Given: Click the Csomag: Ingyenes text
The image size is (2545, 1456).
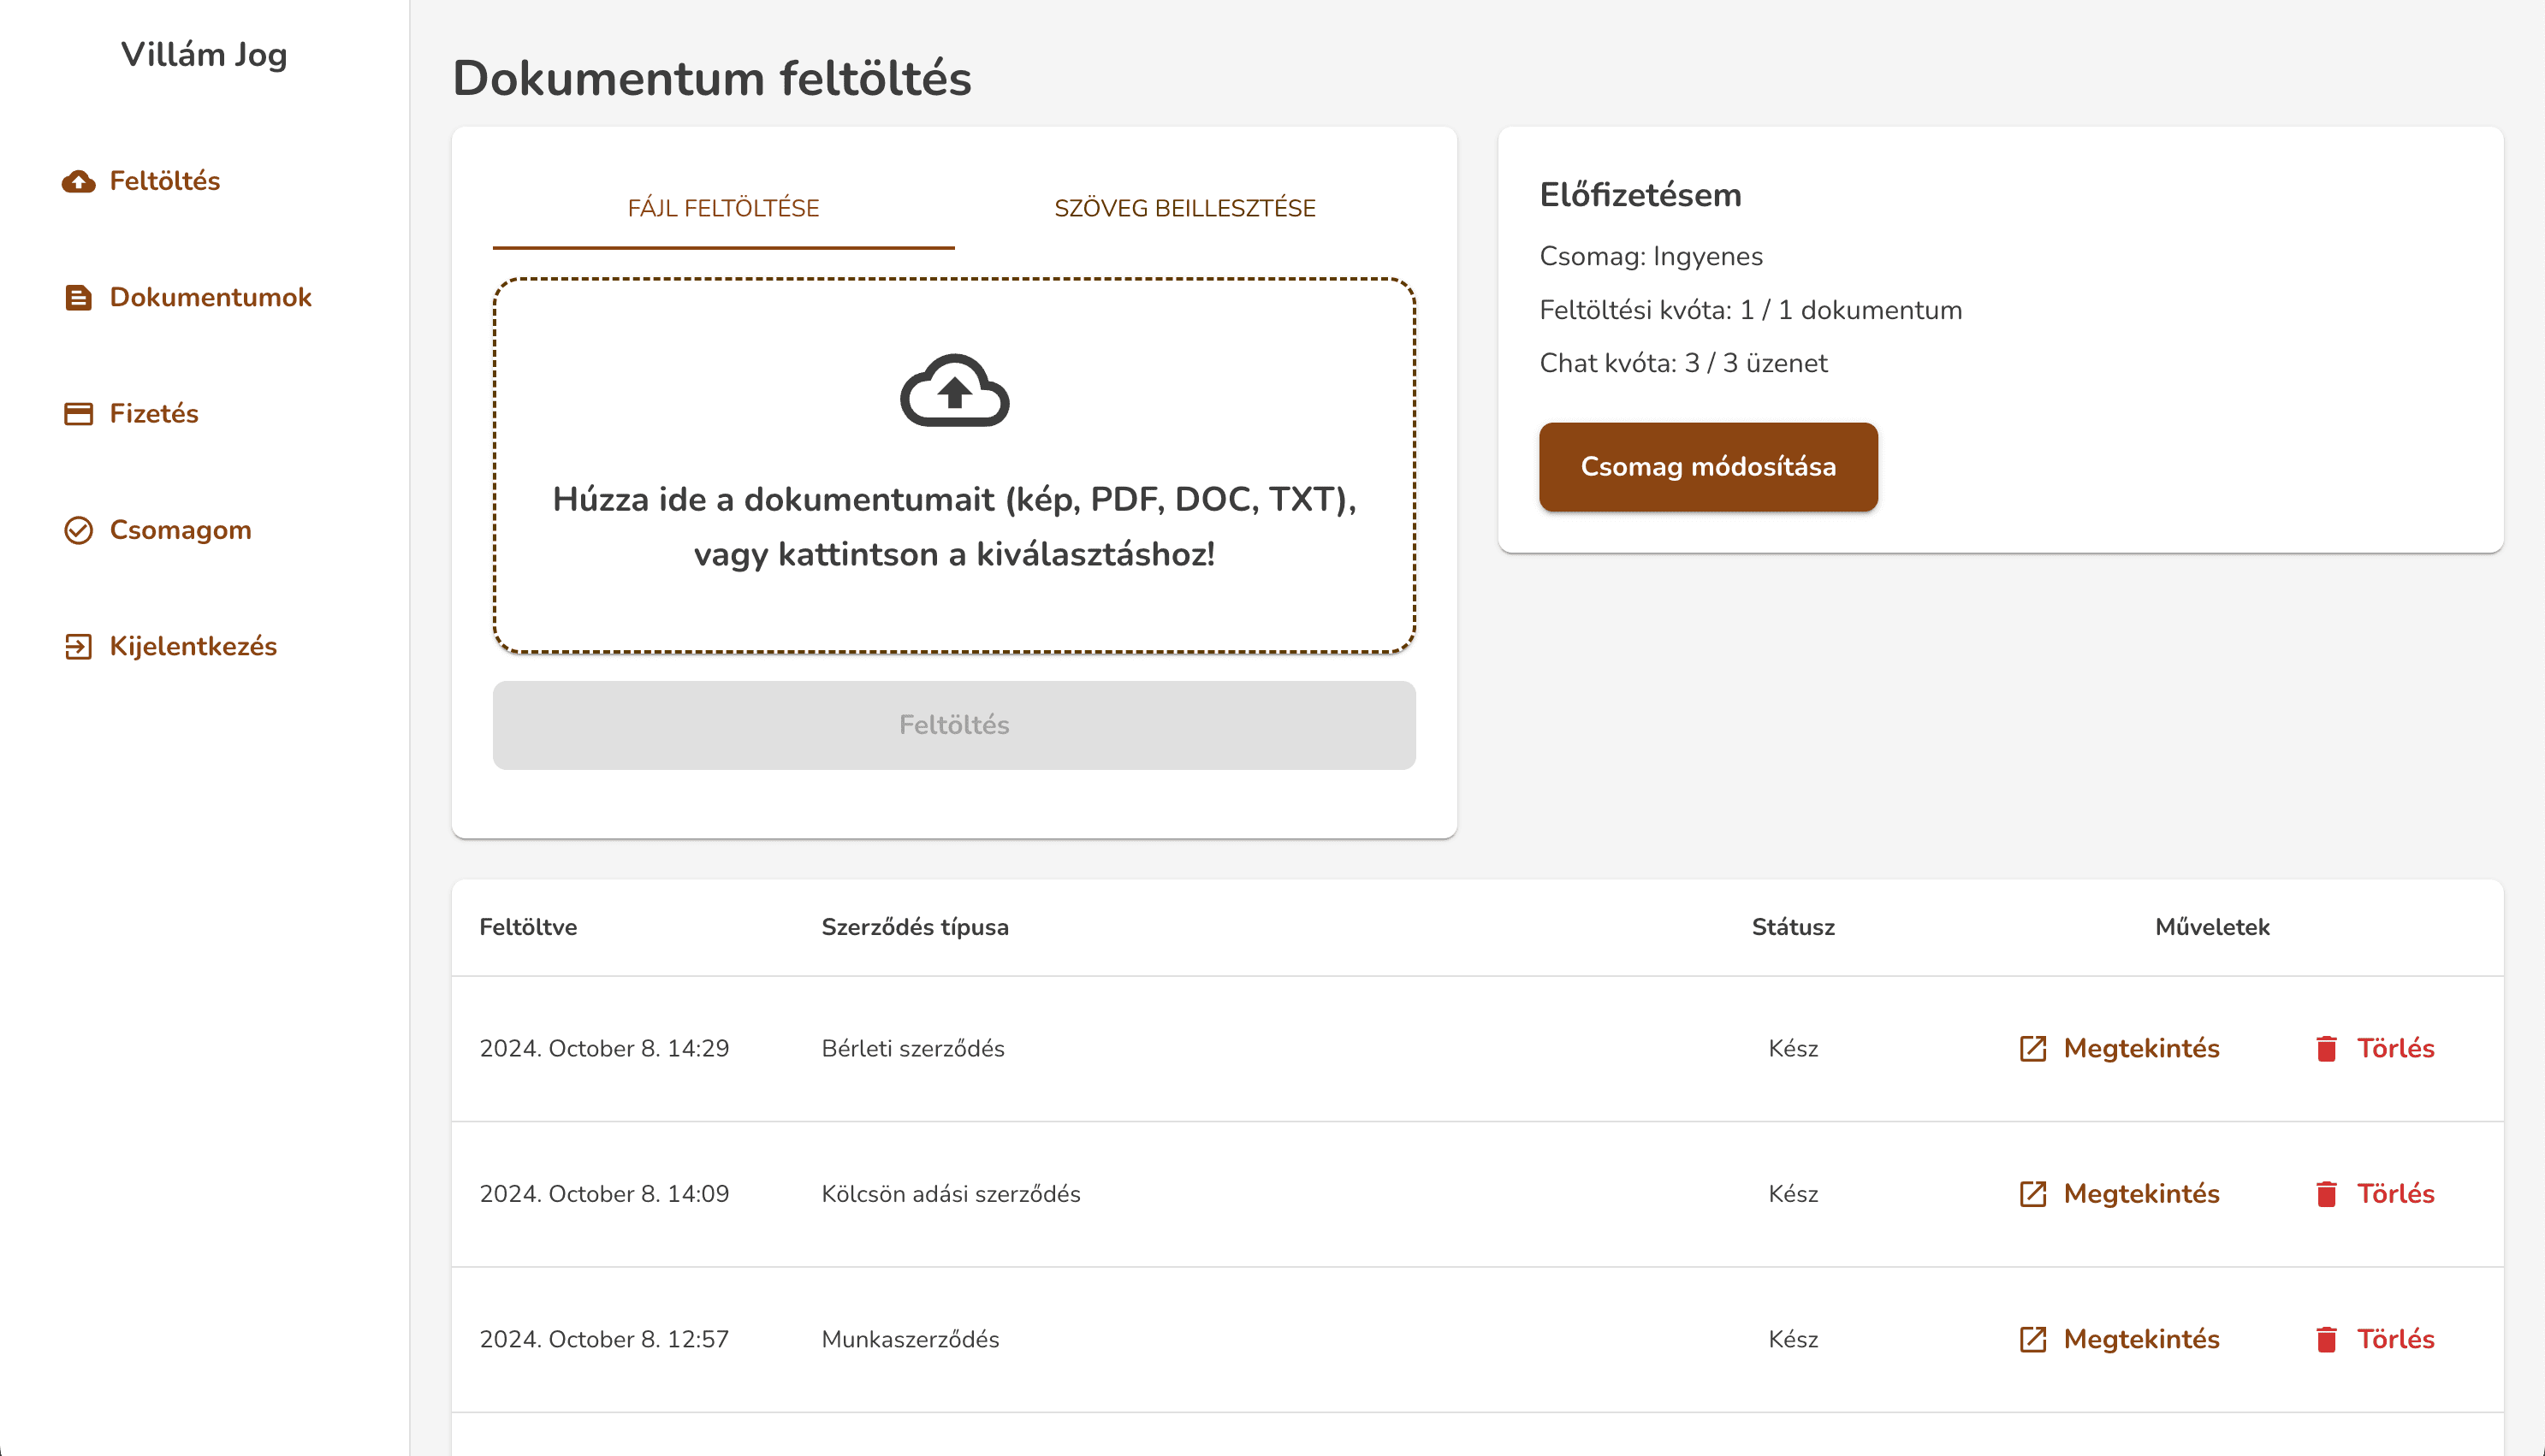Looking at the screenshot, I should point(1651,257).
